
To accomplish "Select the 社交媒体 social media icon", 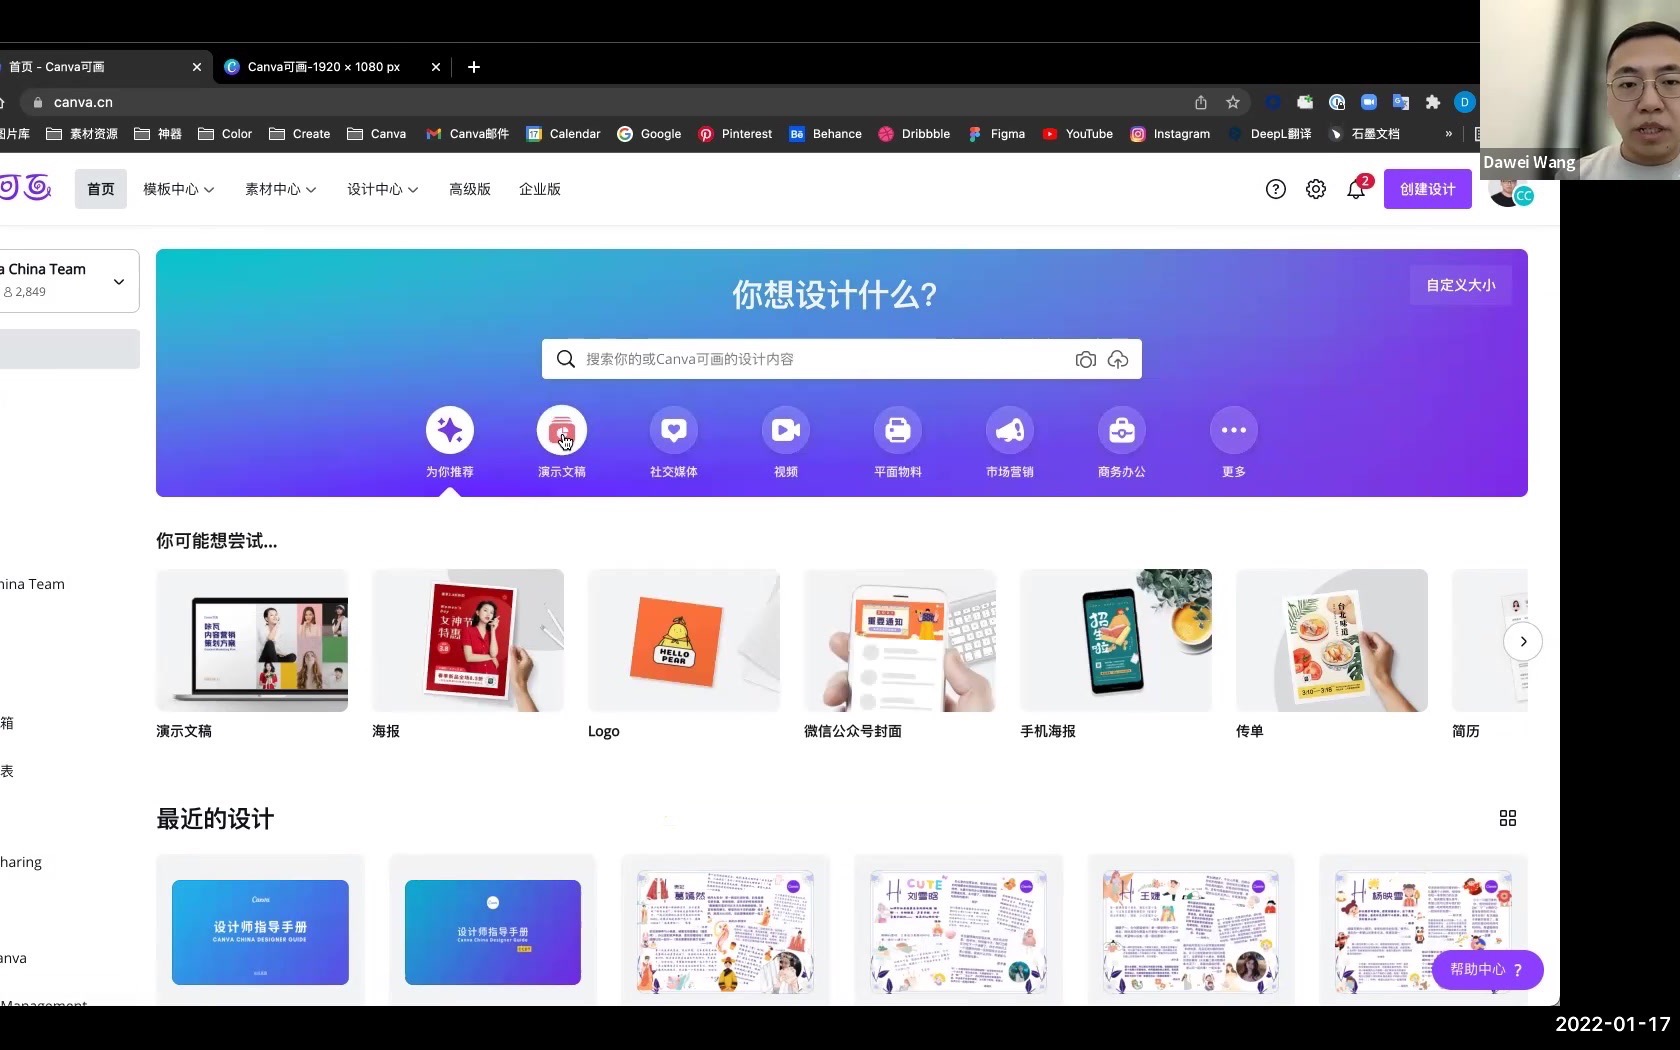I will 674,430.
